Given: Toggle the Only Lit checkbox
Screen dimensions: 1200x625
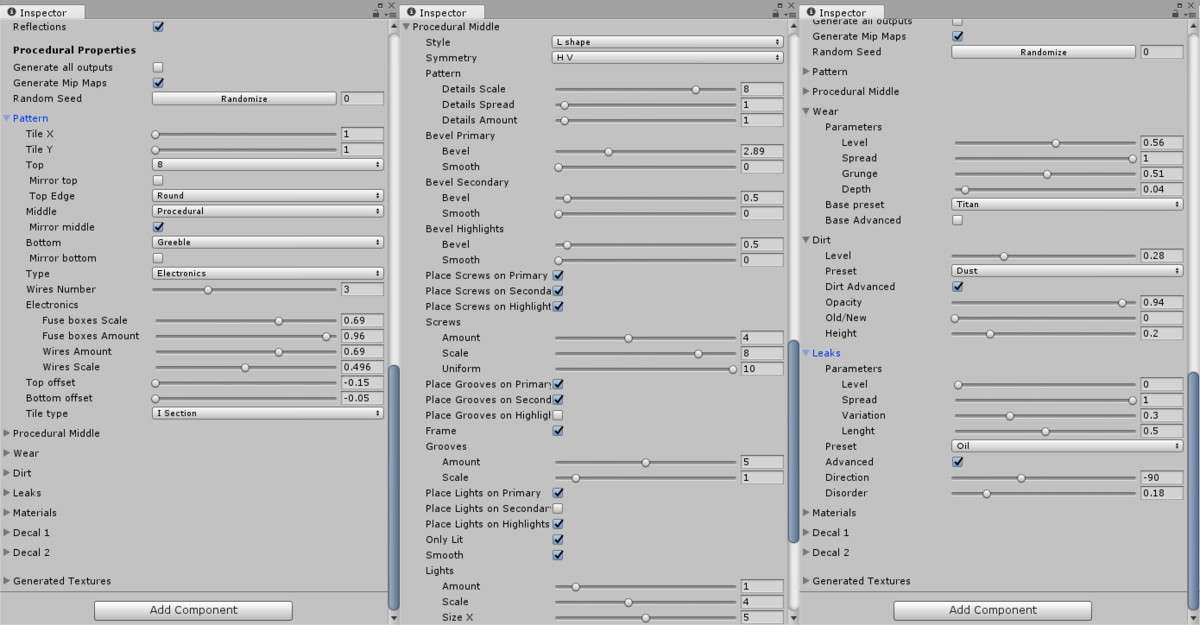Looking at the screenshot, I should (x=558, y=539).
